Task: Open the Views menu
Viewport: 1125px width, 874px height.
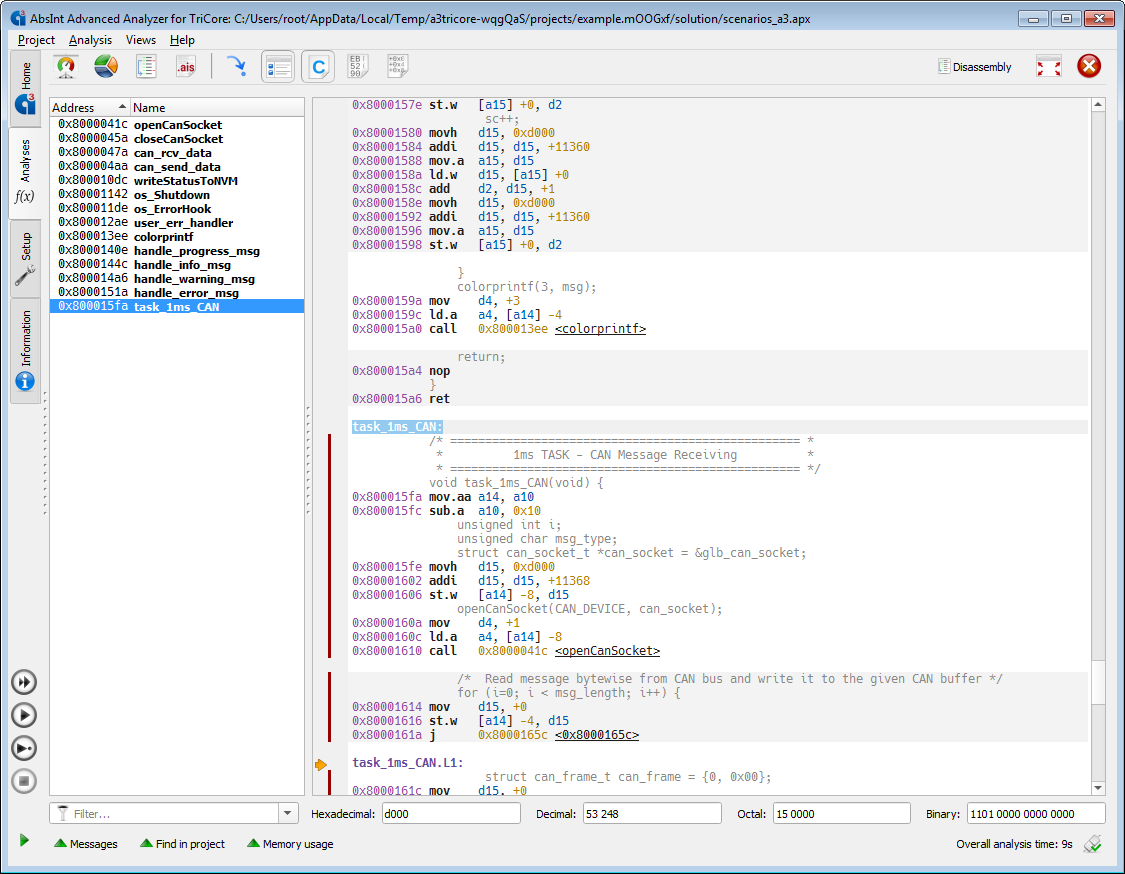Action: [141, 40]
